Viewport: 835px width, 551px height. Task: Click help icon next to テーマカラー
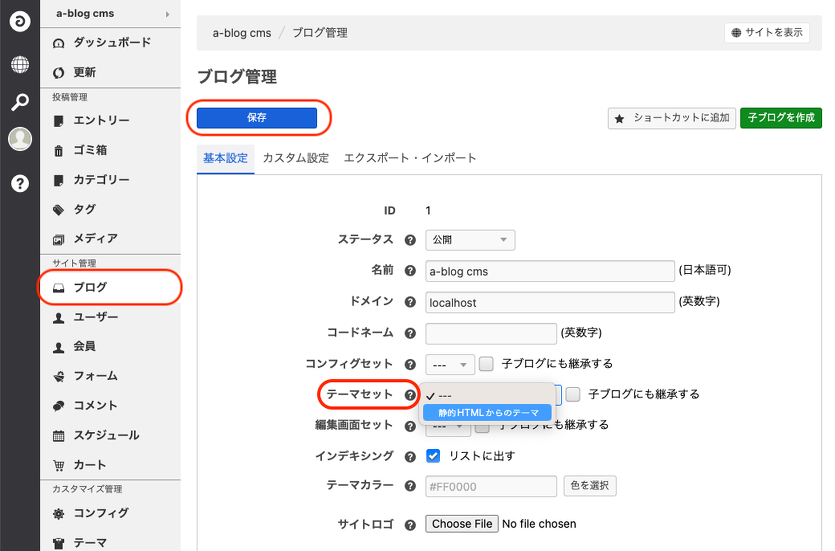click(x=410, y=486)
